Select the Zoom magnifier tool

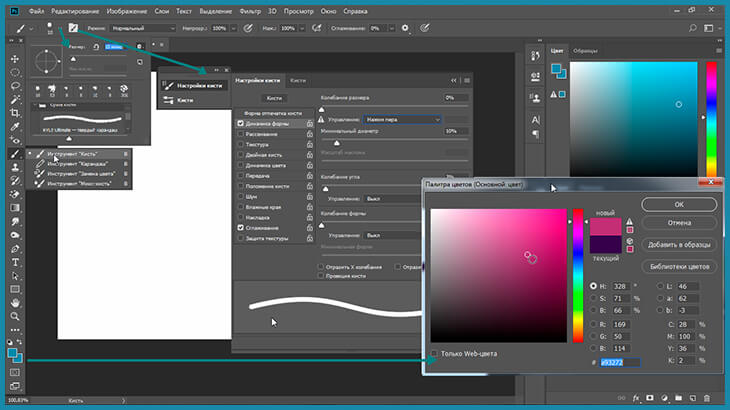coord(15,316)
